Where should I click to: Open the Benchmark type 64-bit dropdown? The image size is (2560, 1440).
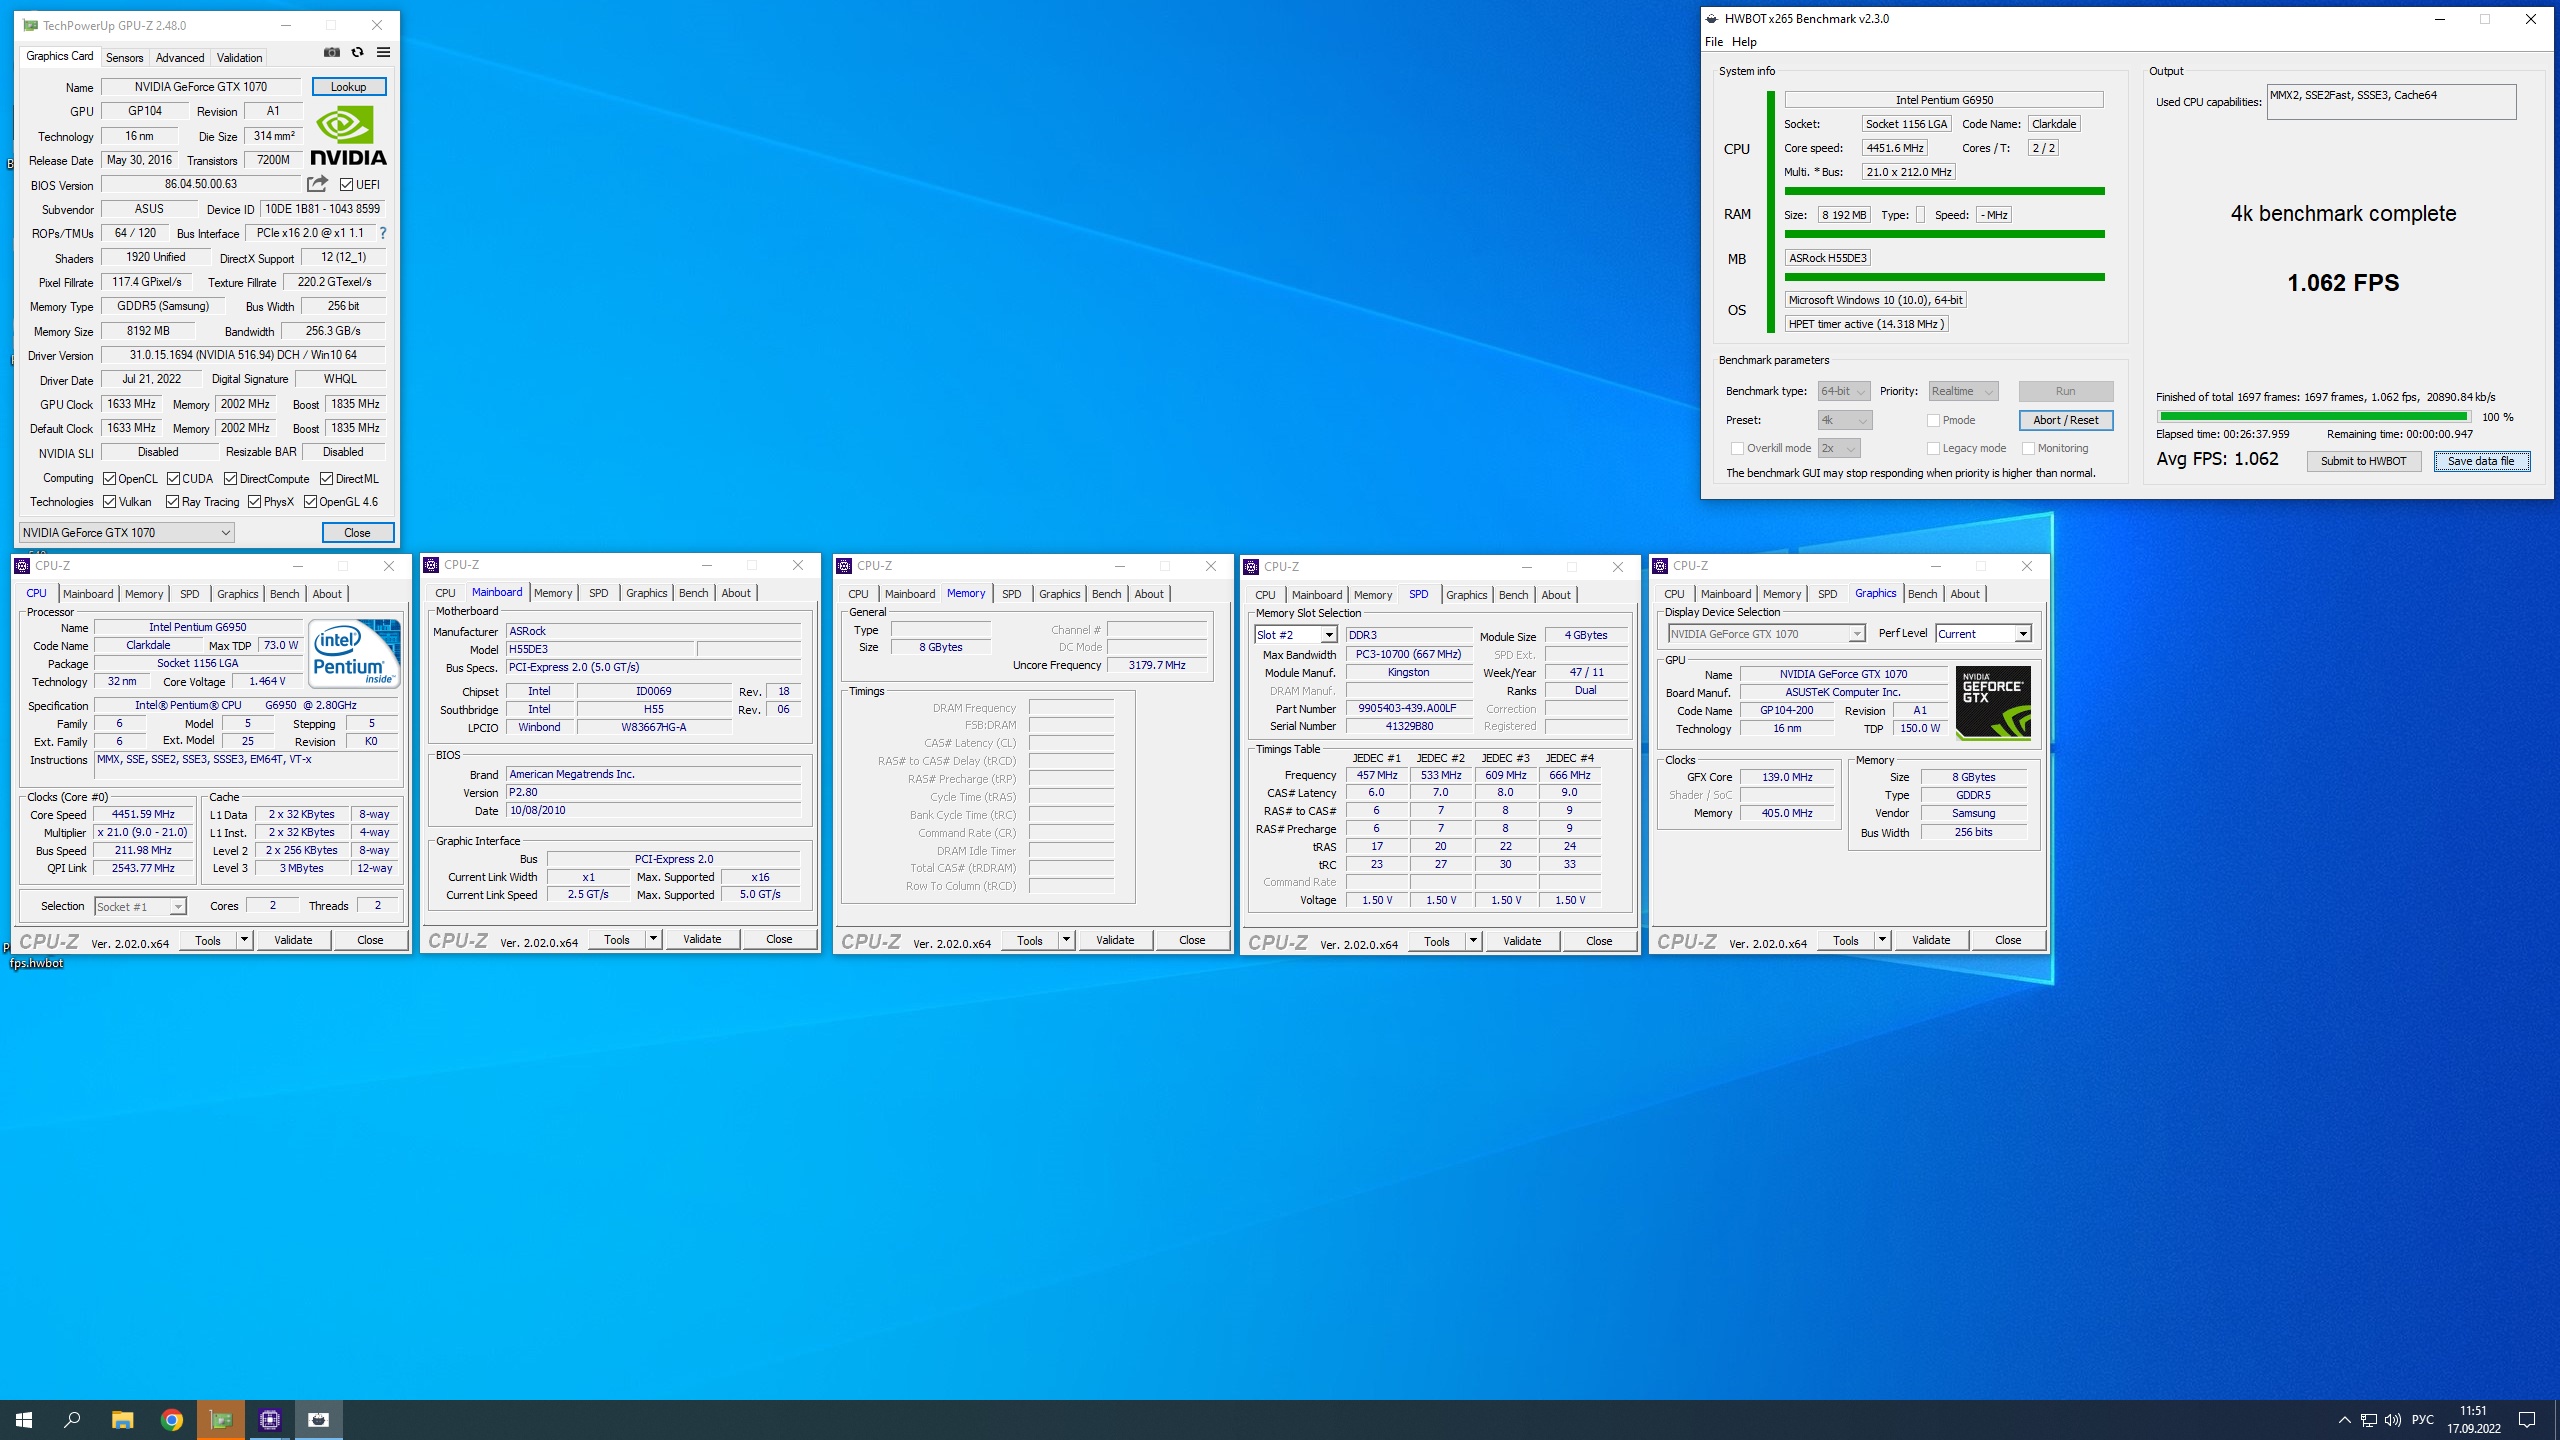click(1844, 391)
